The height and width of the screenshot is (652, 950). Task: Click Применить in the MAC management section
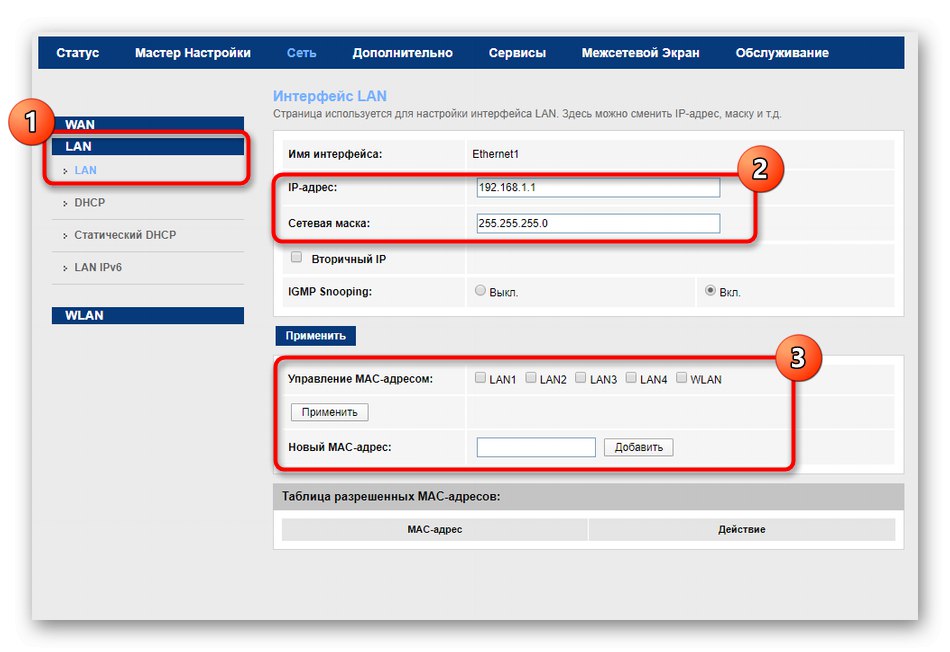[x=329, y=411]
